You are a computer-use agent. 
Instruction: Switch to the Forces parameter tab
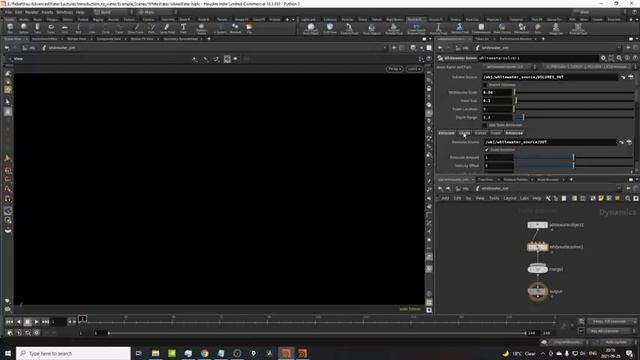tap(481, 133)
